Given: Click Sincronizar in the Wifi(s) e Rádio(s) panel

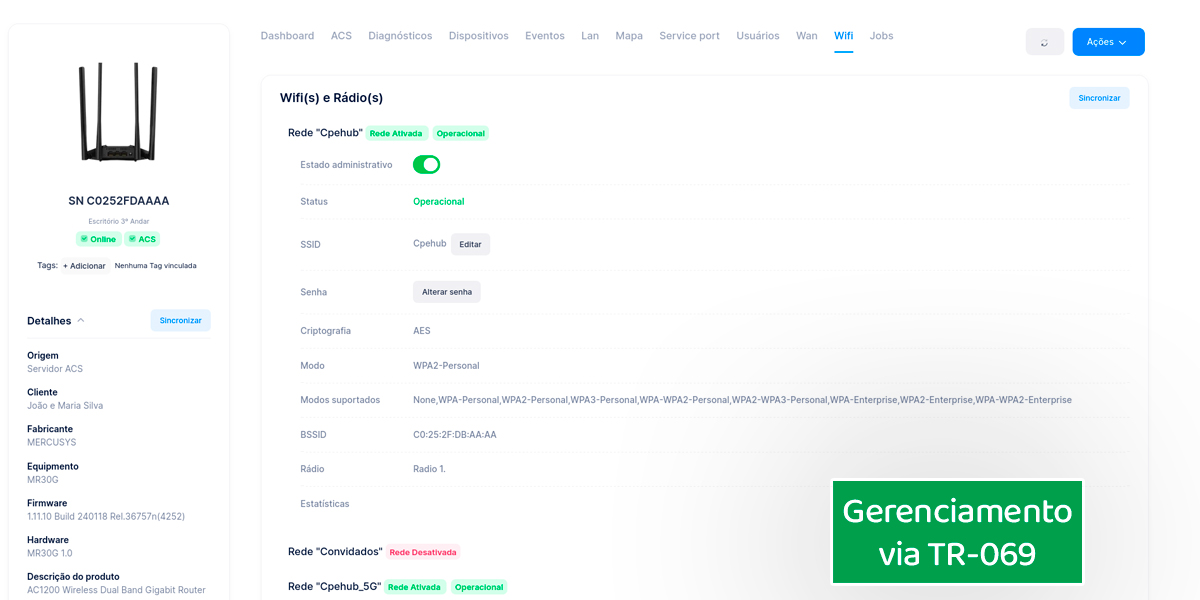Looking at the screenshot, I should point(1099,98).
